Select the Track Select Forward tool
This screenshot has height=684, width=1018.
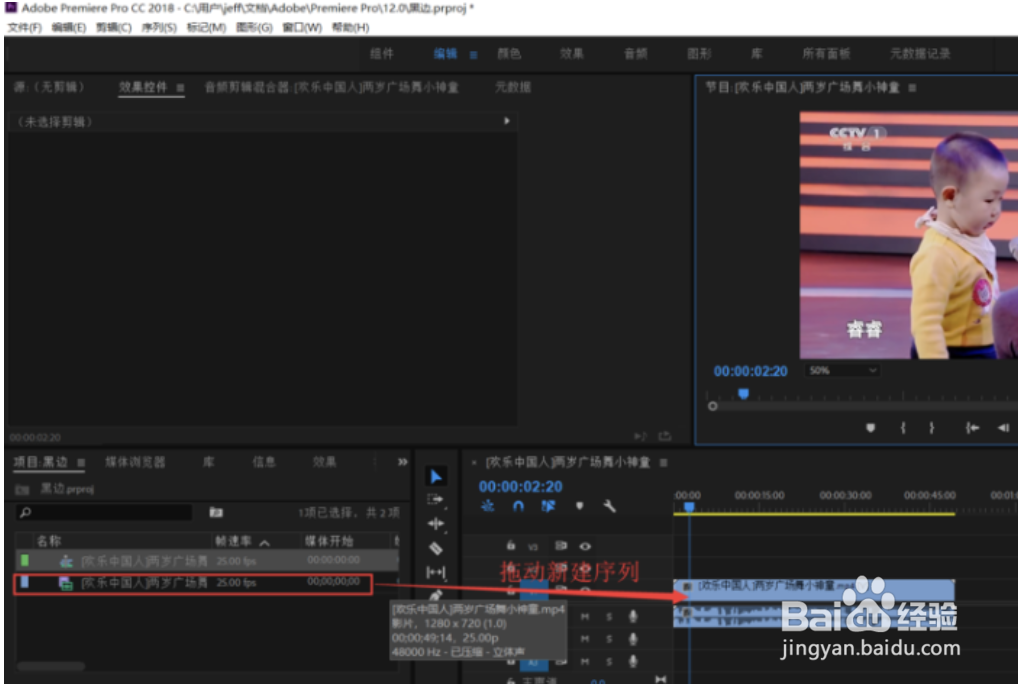click(435, 500)
